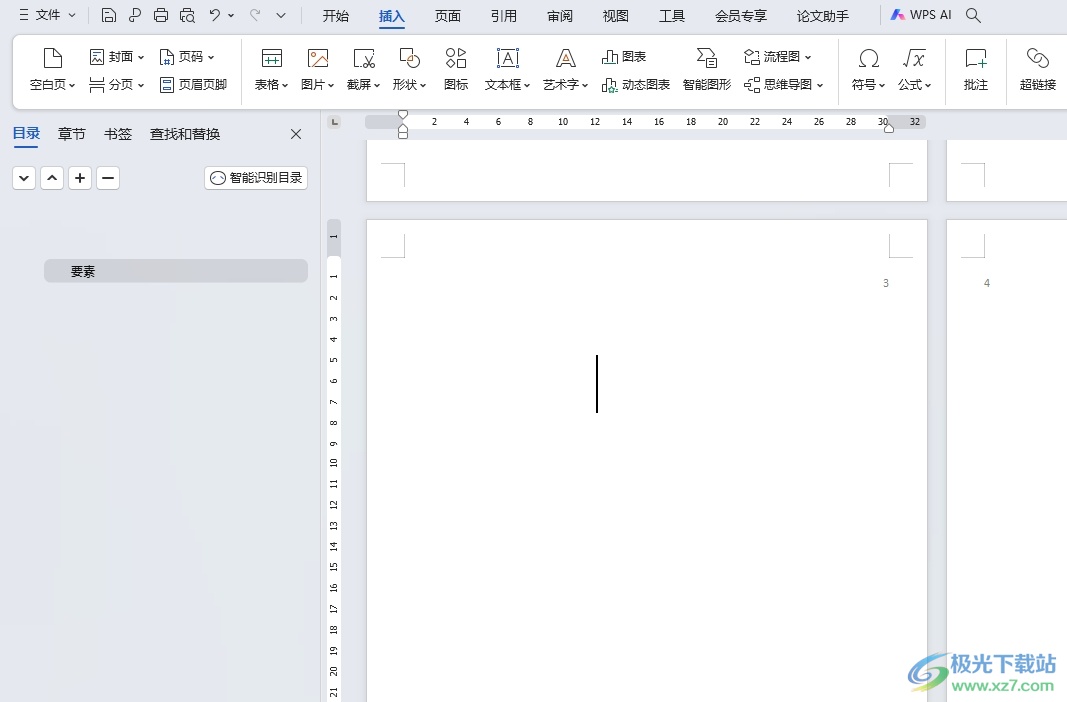Insert a picture (图片)
Screen dimensions: 1067x702
point(318,69)
